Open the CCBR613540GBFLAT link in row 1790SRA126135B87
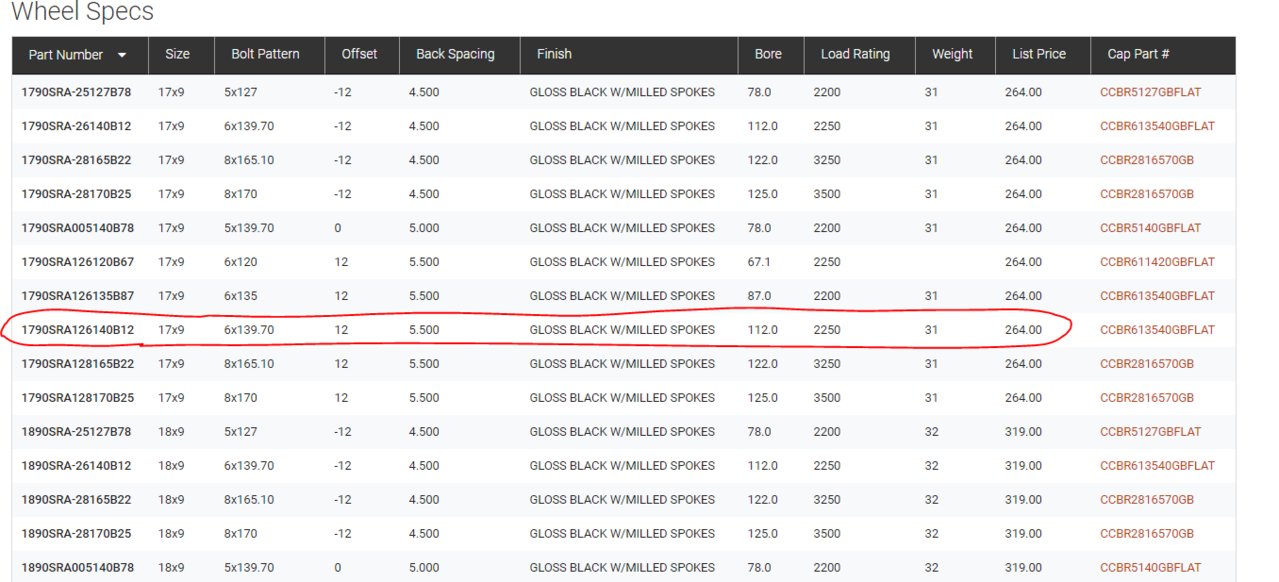This screenshot has width=1279, height=582. click(1157, 296)
